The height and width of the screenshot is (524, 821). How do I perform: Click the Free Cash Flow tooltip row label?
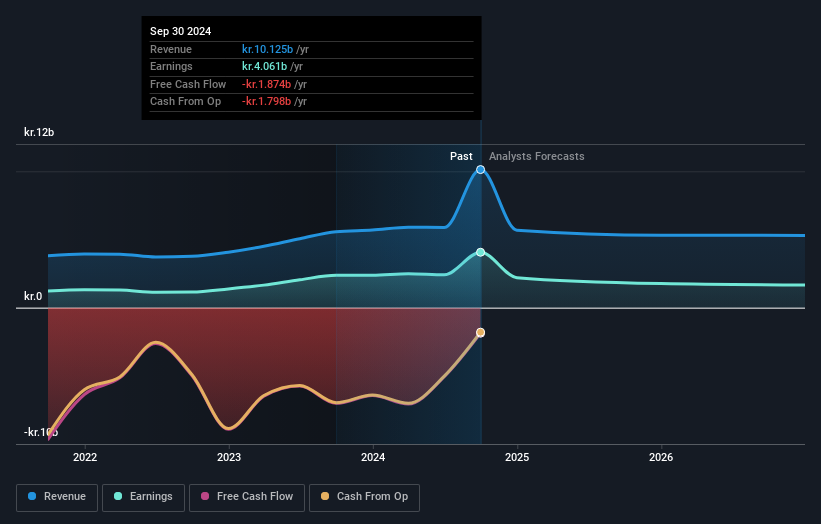[x=188, y=84]
